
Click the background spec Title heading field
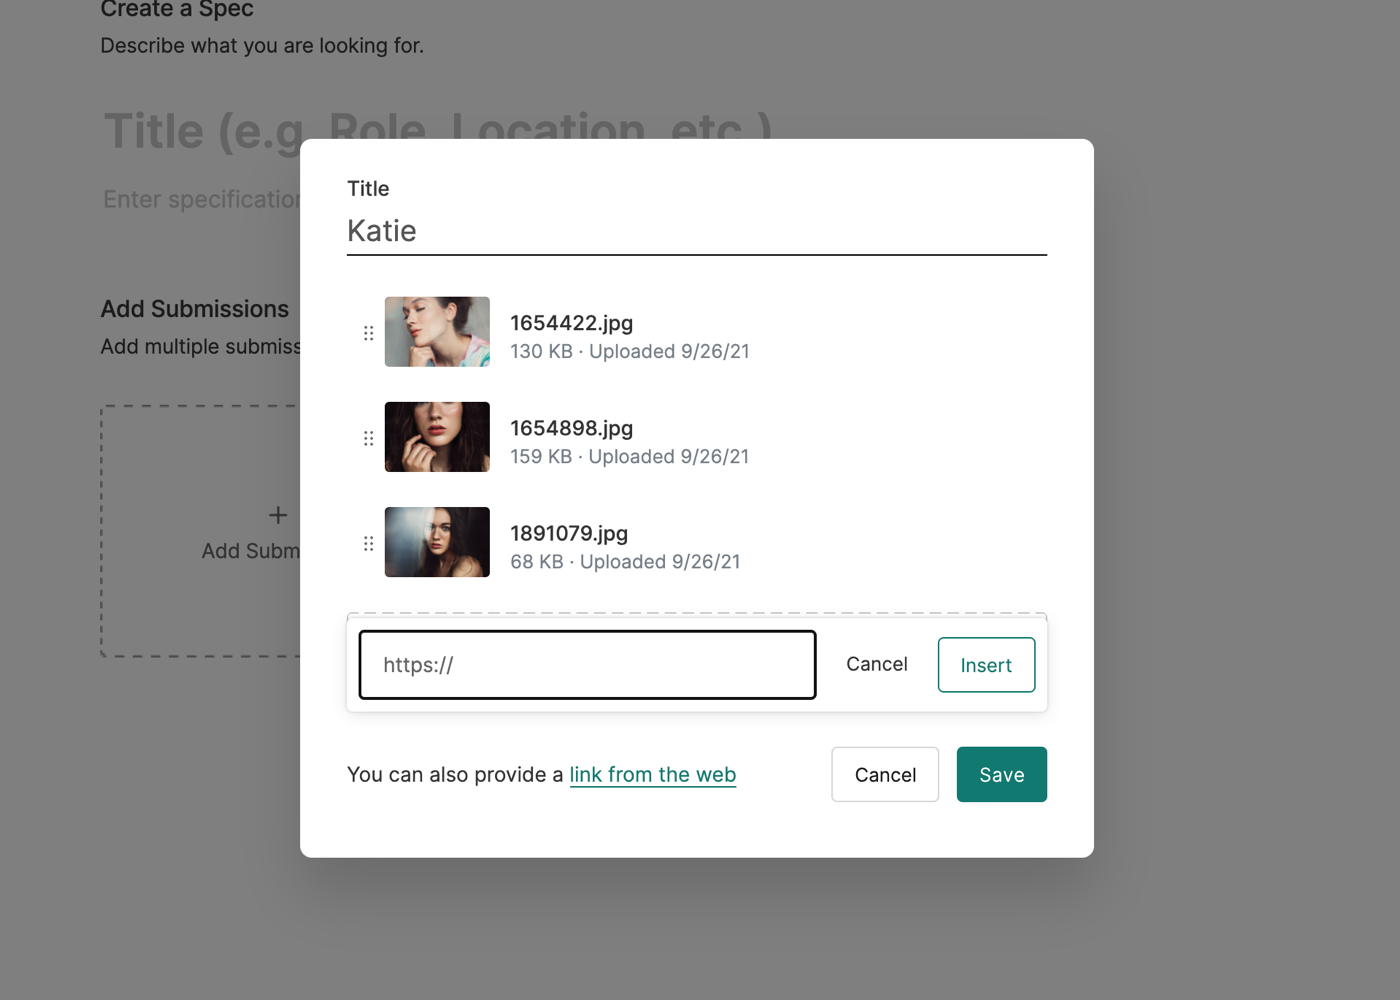(200, 131)
